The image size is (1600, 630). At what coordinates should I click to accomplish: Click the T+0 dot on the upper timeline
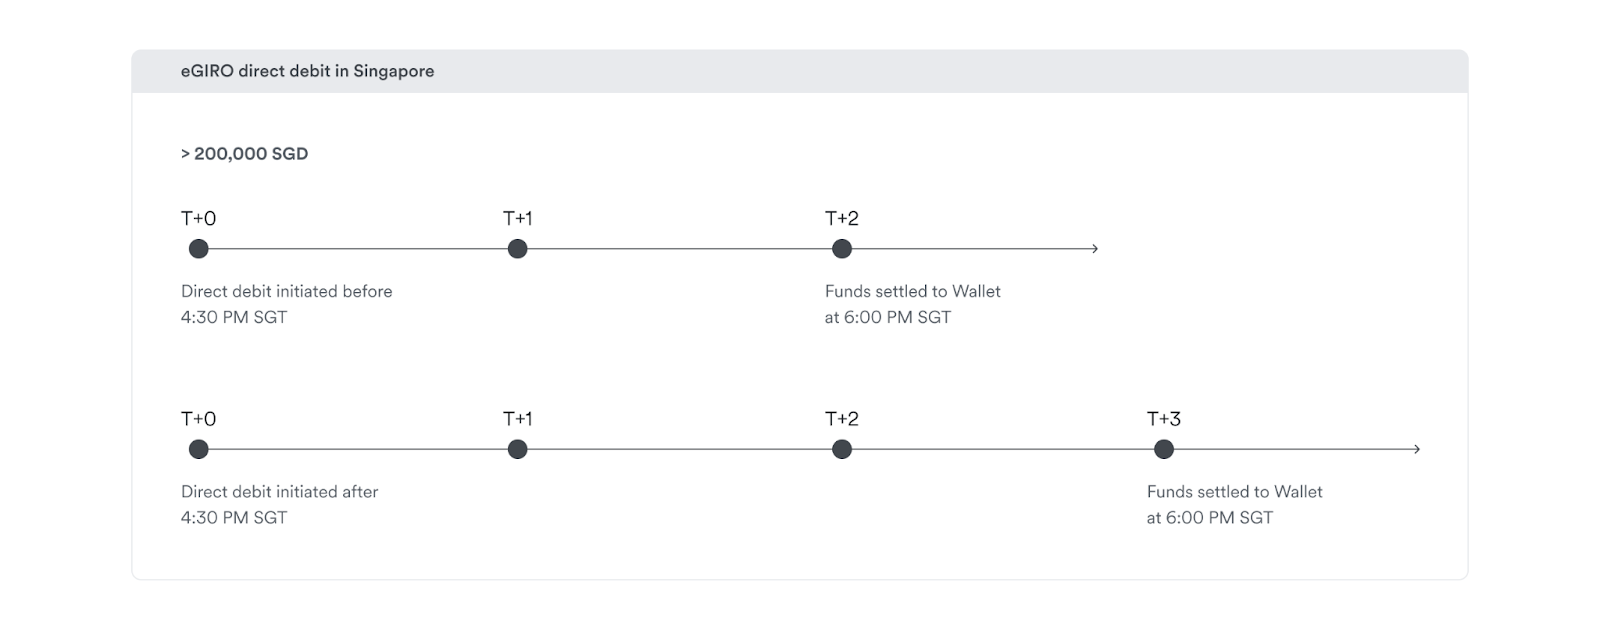pos(199,249)
